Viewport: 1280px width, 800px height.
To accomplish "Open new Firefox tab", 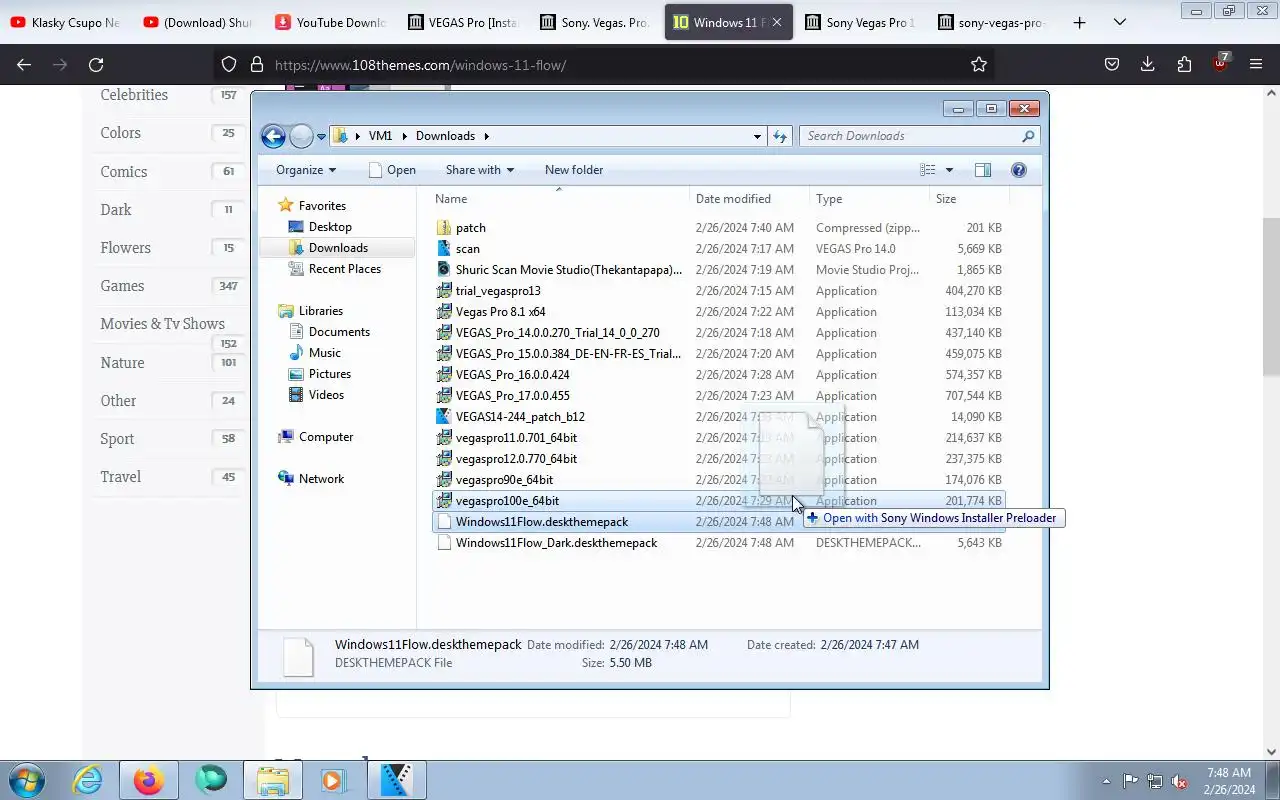I will (1079, 22).
